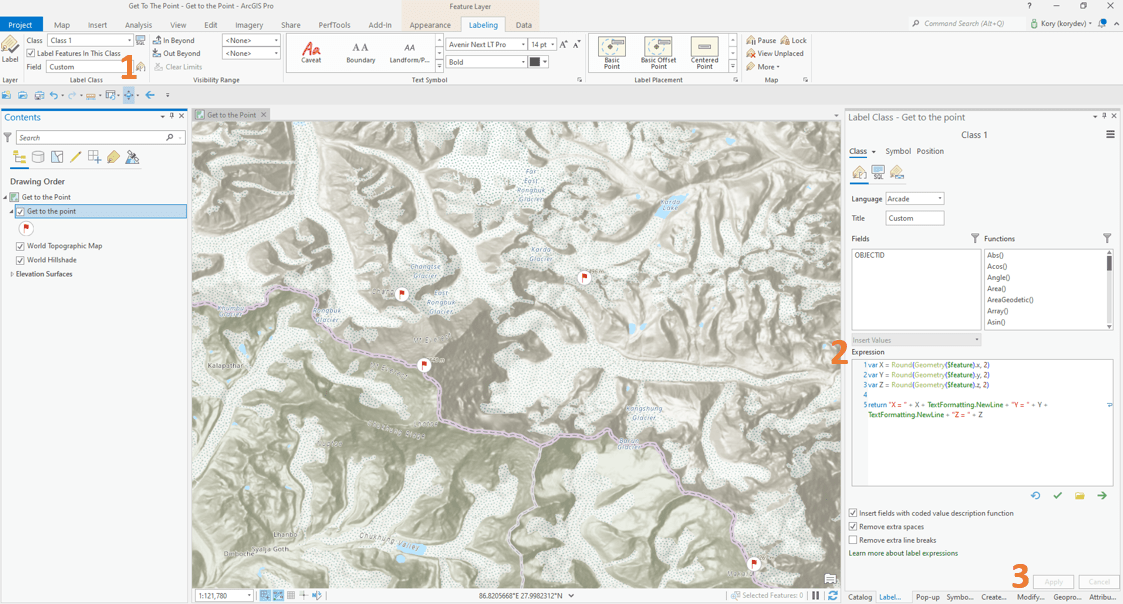Screen dimensions: 1123x604
Task: Click refresh icon in map status bar
Action: coord(832,595)
